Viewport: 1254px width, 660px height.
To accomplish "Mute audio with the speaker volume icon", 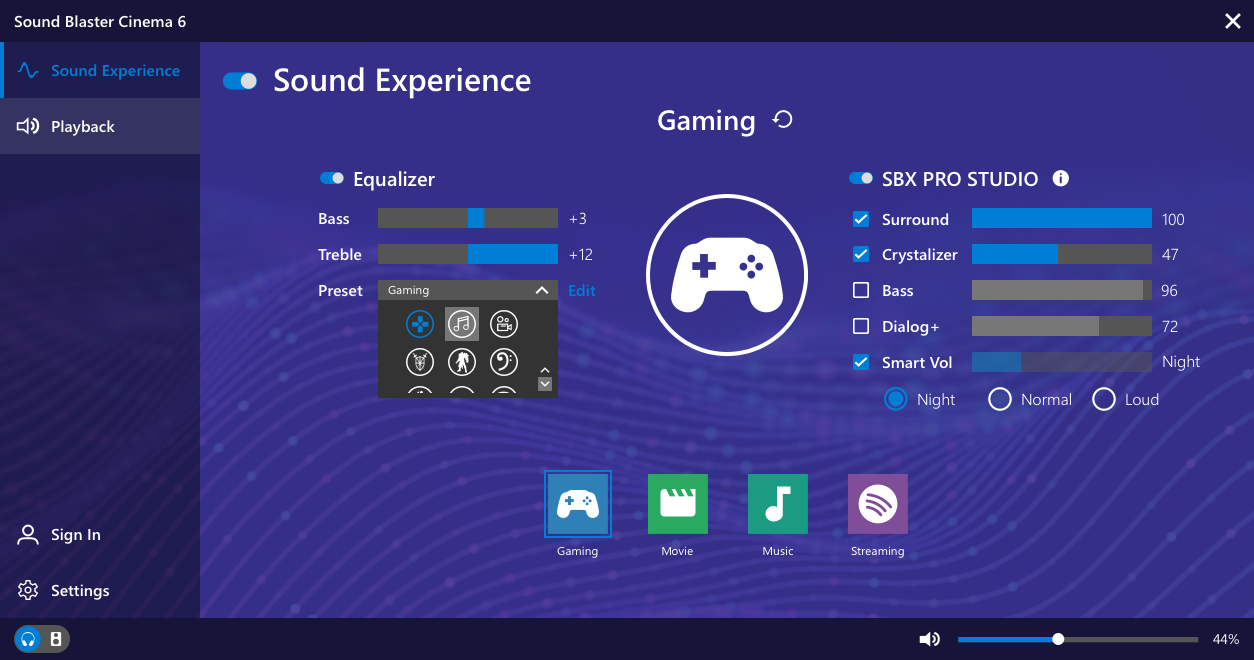I will tap(930, 639).
